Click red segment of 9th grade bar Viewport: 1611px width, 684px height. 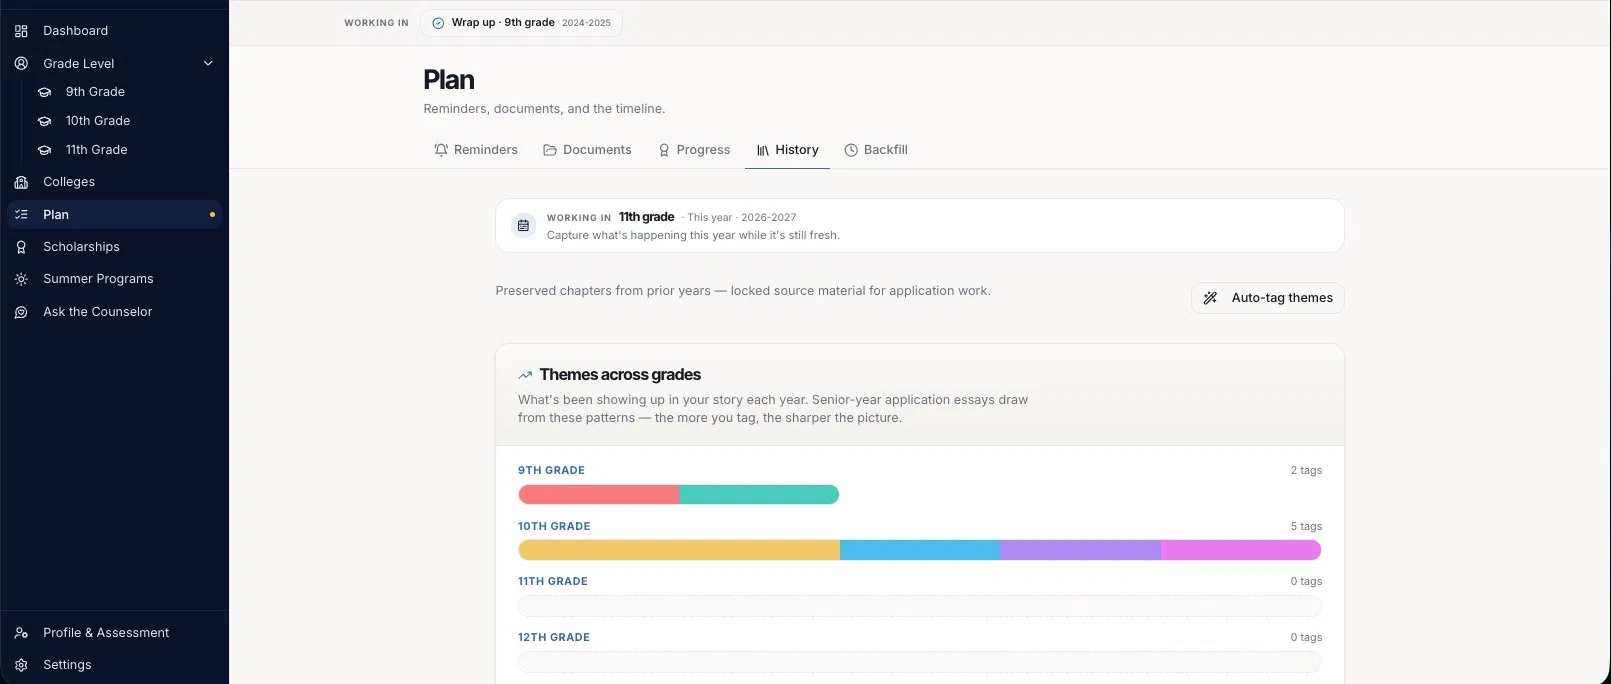coord(598,494)
